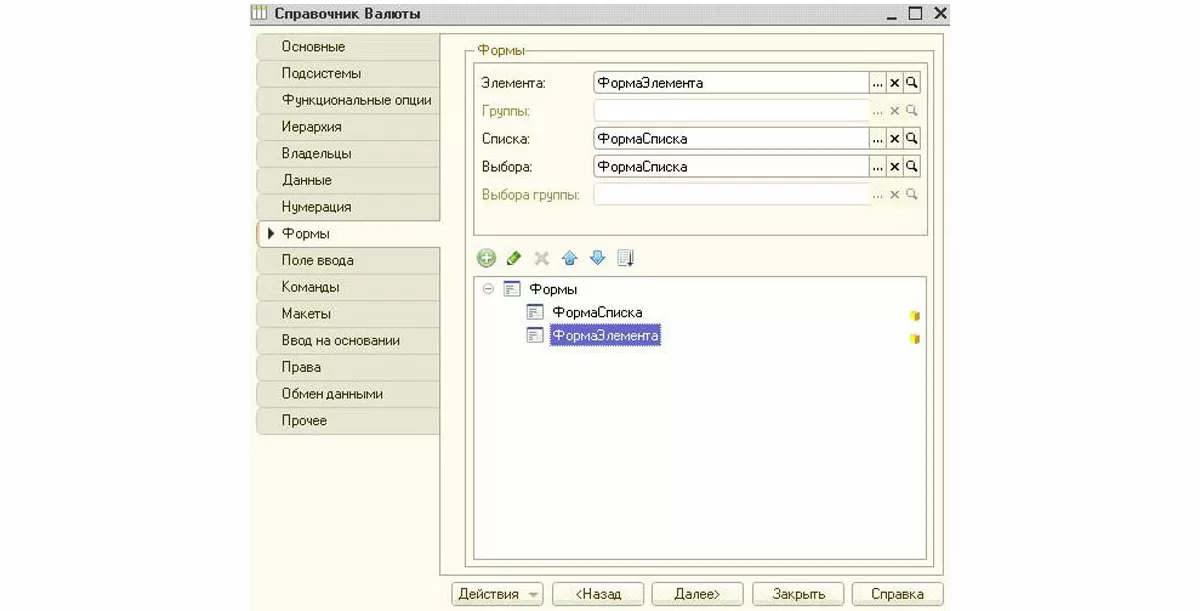
Task: Click the Далее> button
Action: (x=698, y=594)
